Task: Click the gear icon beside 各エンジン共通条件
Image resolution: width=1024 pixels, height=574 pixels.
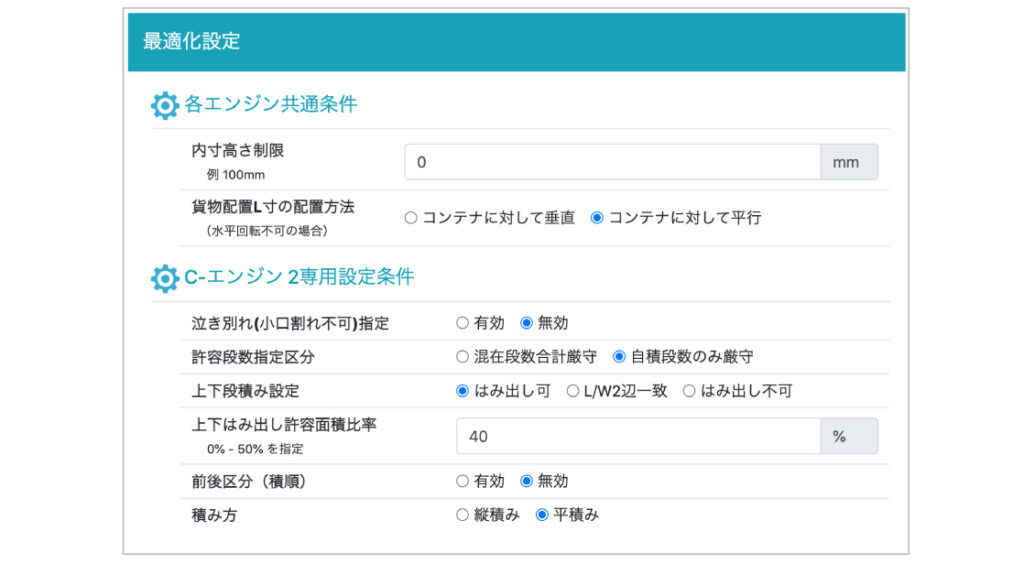Action: tap(164, 105)
